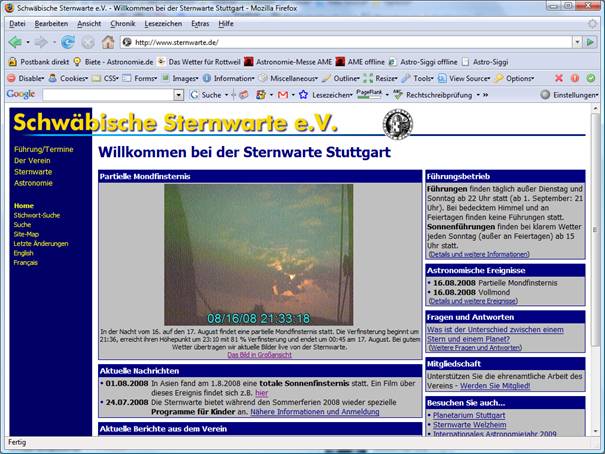Viewport: 605px width, 454px height.
Task: Click the highlighter icon next to Suche
Action: tap(243, 95)
